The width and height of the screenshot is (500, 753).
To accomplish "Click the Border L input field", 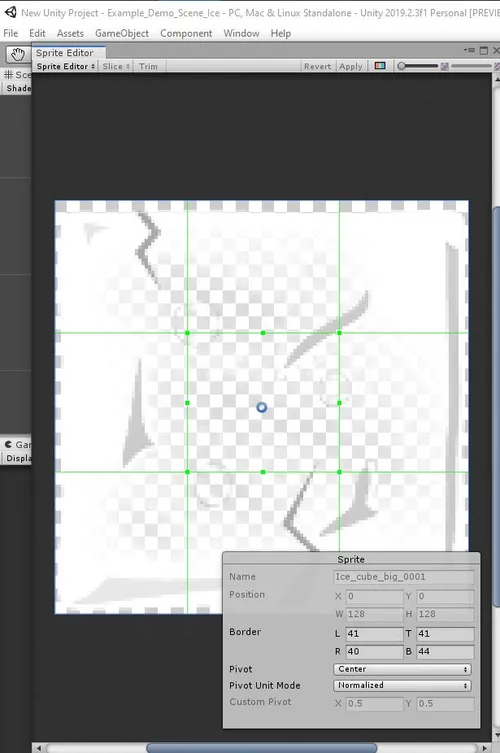I will (x=374, y=633).
